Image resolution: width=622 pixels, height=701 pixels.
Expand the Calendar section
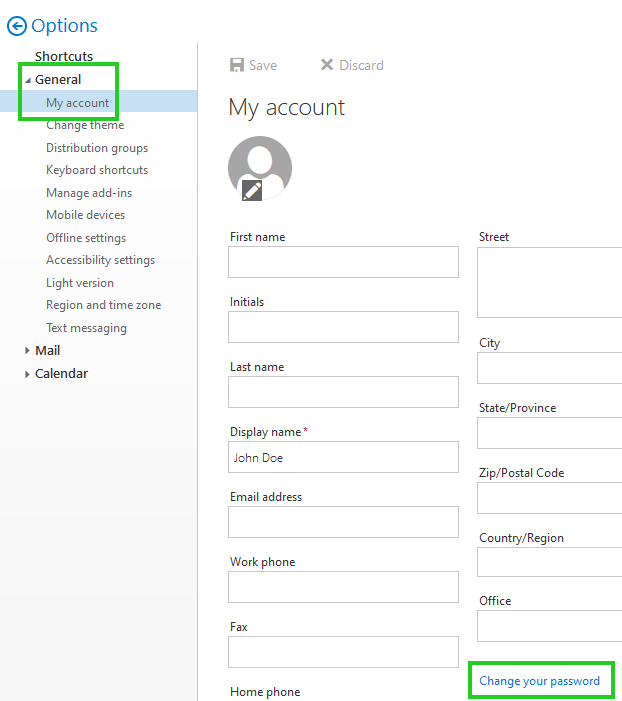(x=28, y=374)
